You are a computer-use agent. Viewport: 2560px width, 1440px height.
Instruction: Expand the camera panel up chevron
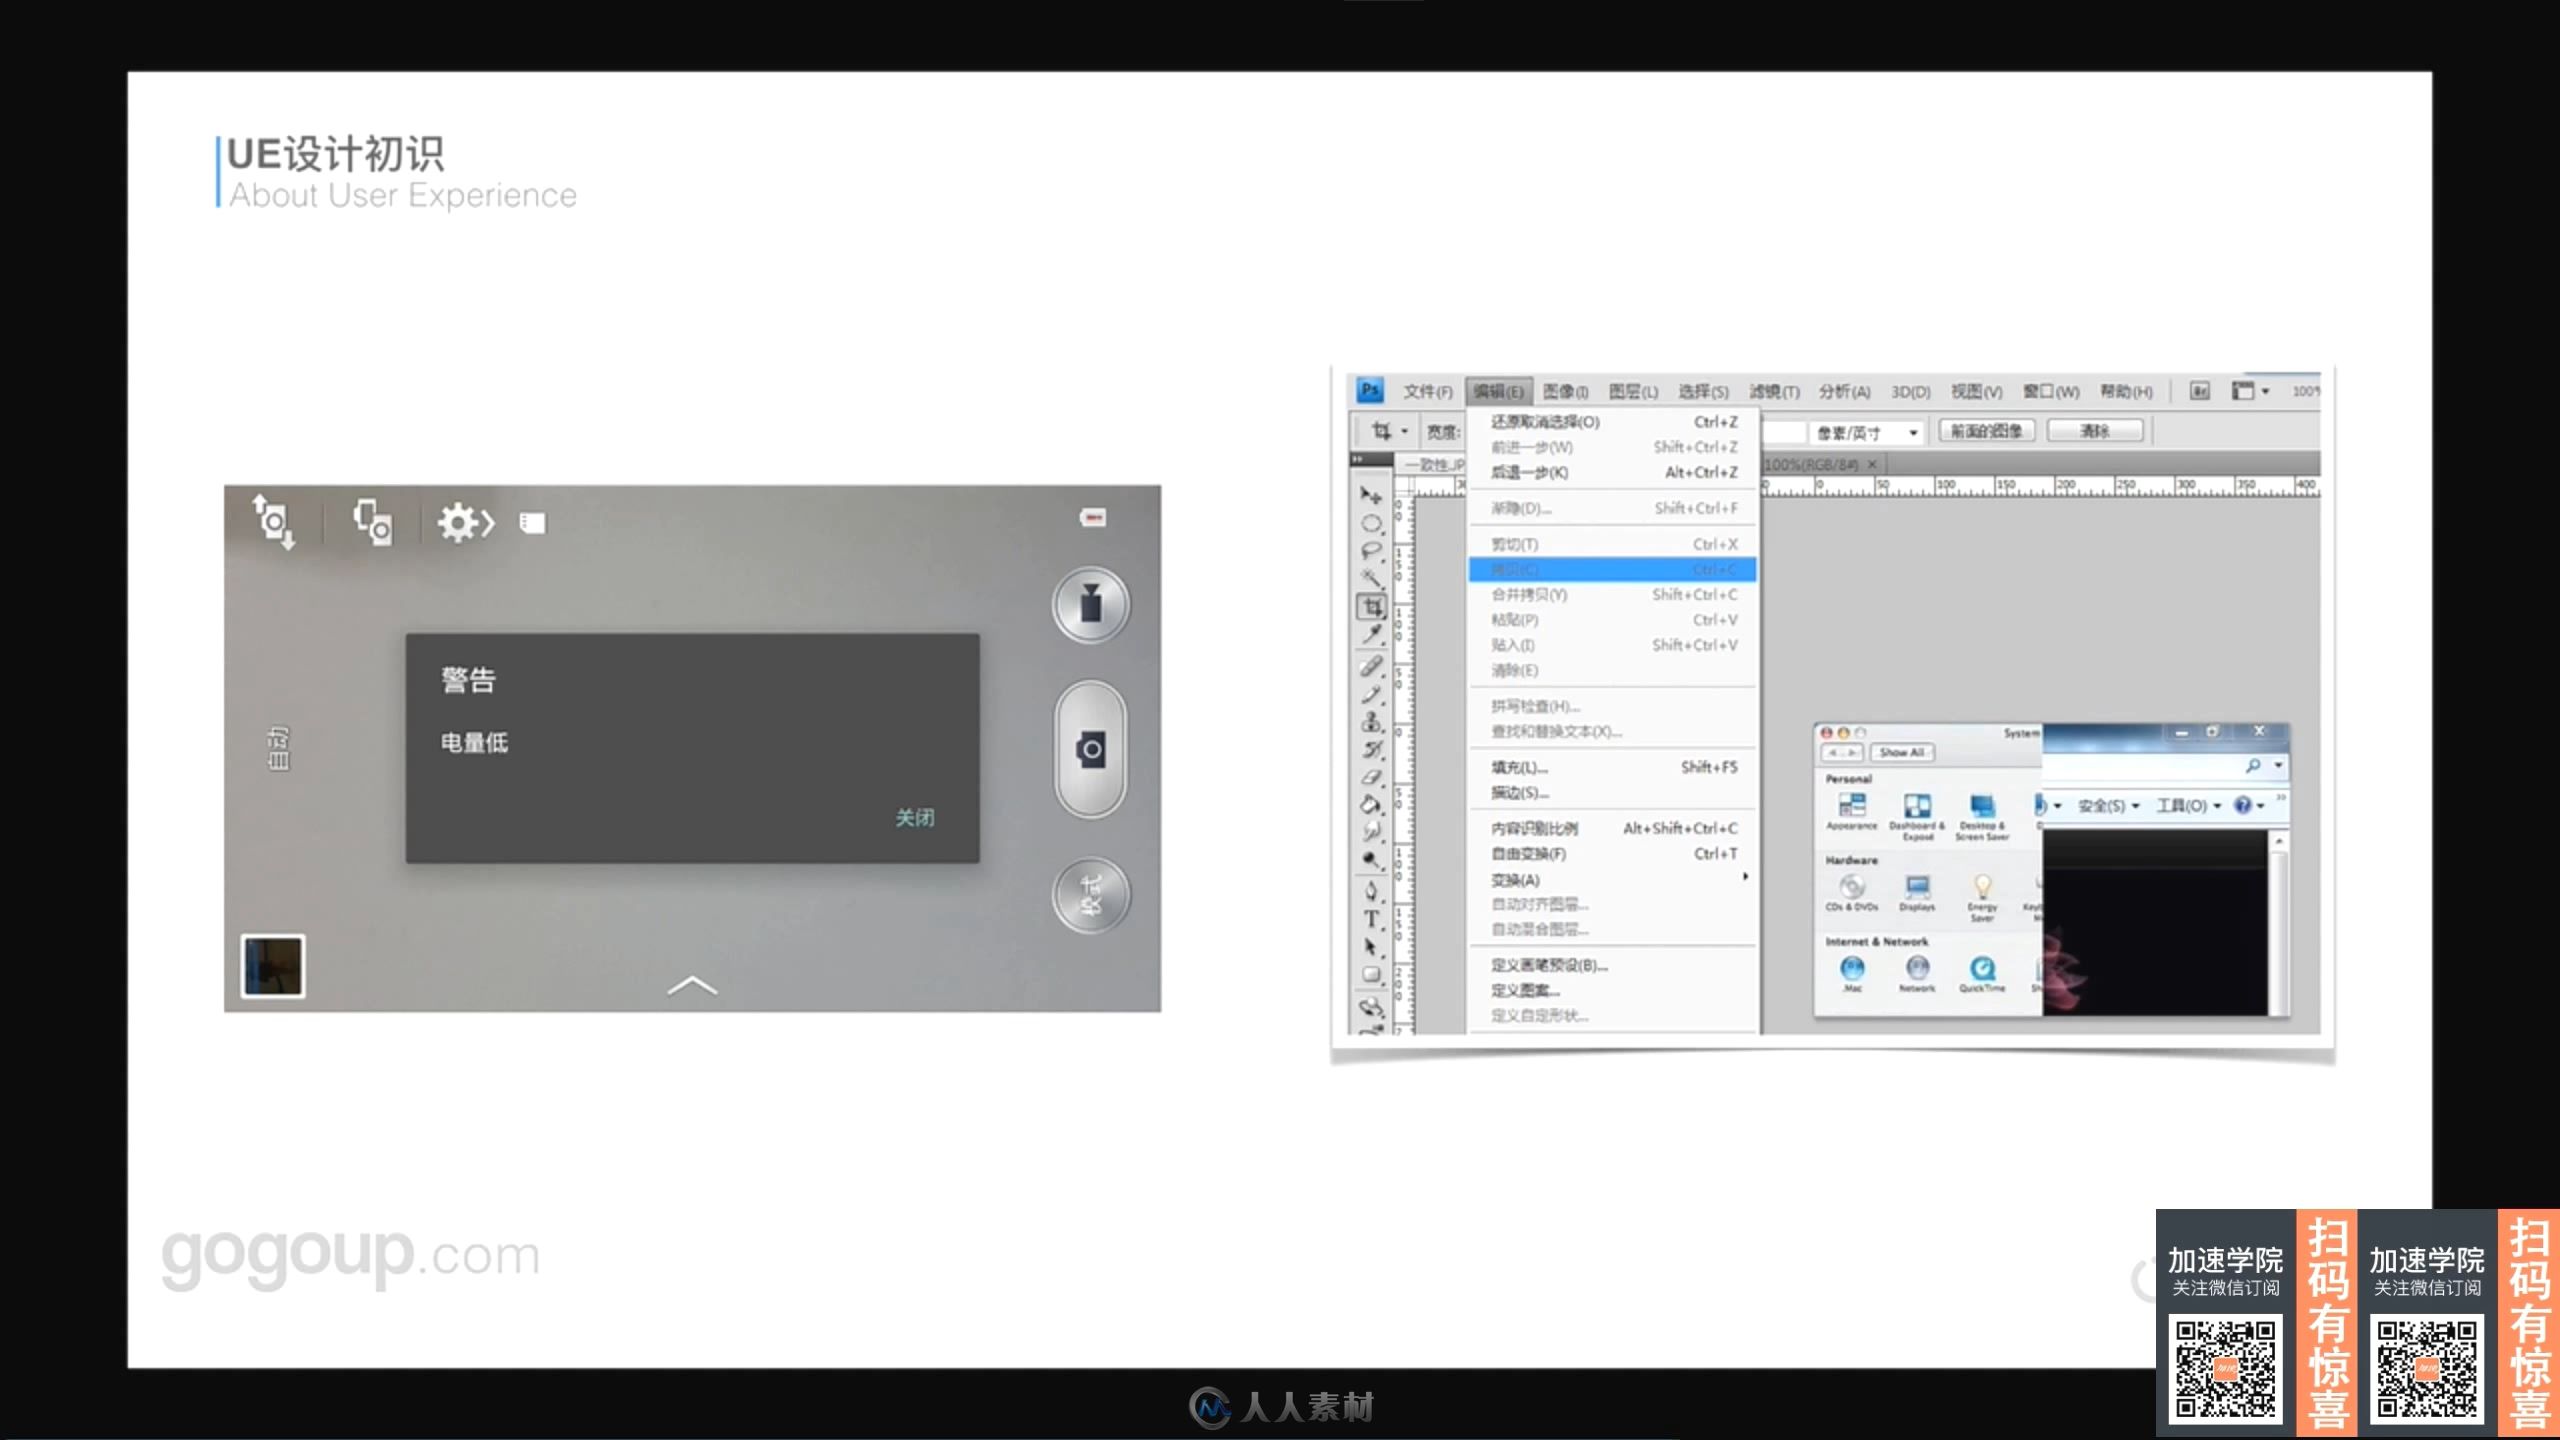pos(692,986)
